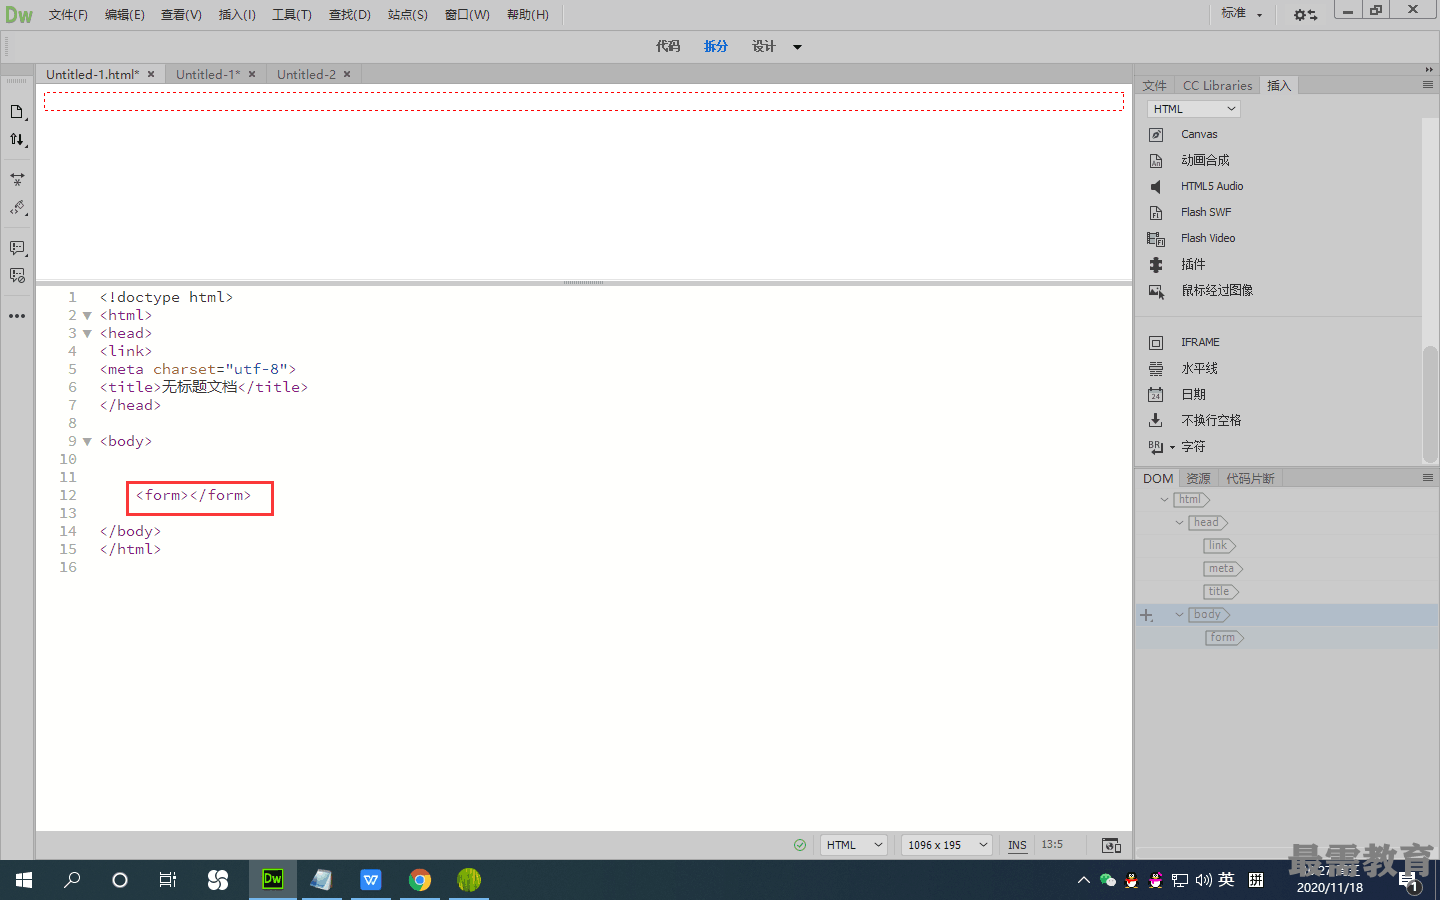Viewport: 1440px width, 900px height.
Task: Click the File Management arrows icon
Action: (17, 140)
